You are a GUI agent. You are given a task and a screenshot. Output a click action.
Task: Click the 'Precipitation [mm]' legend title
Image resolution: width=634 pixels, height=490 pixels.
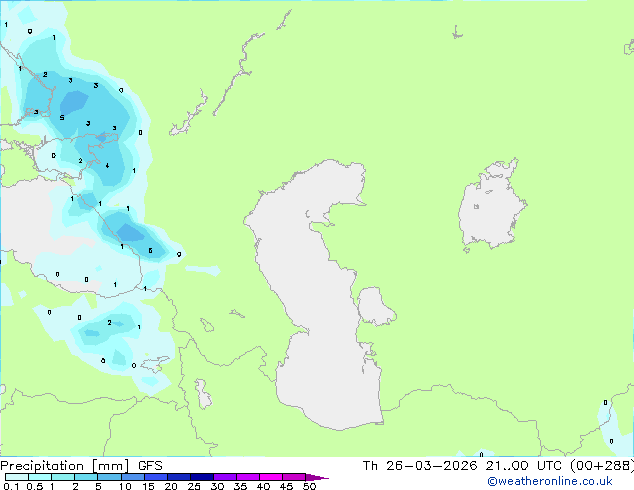point(65,466)
